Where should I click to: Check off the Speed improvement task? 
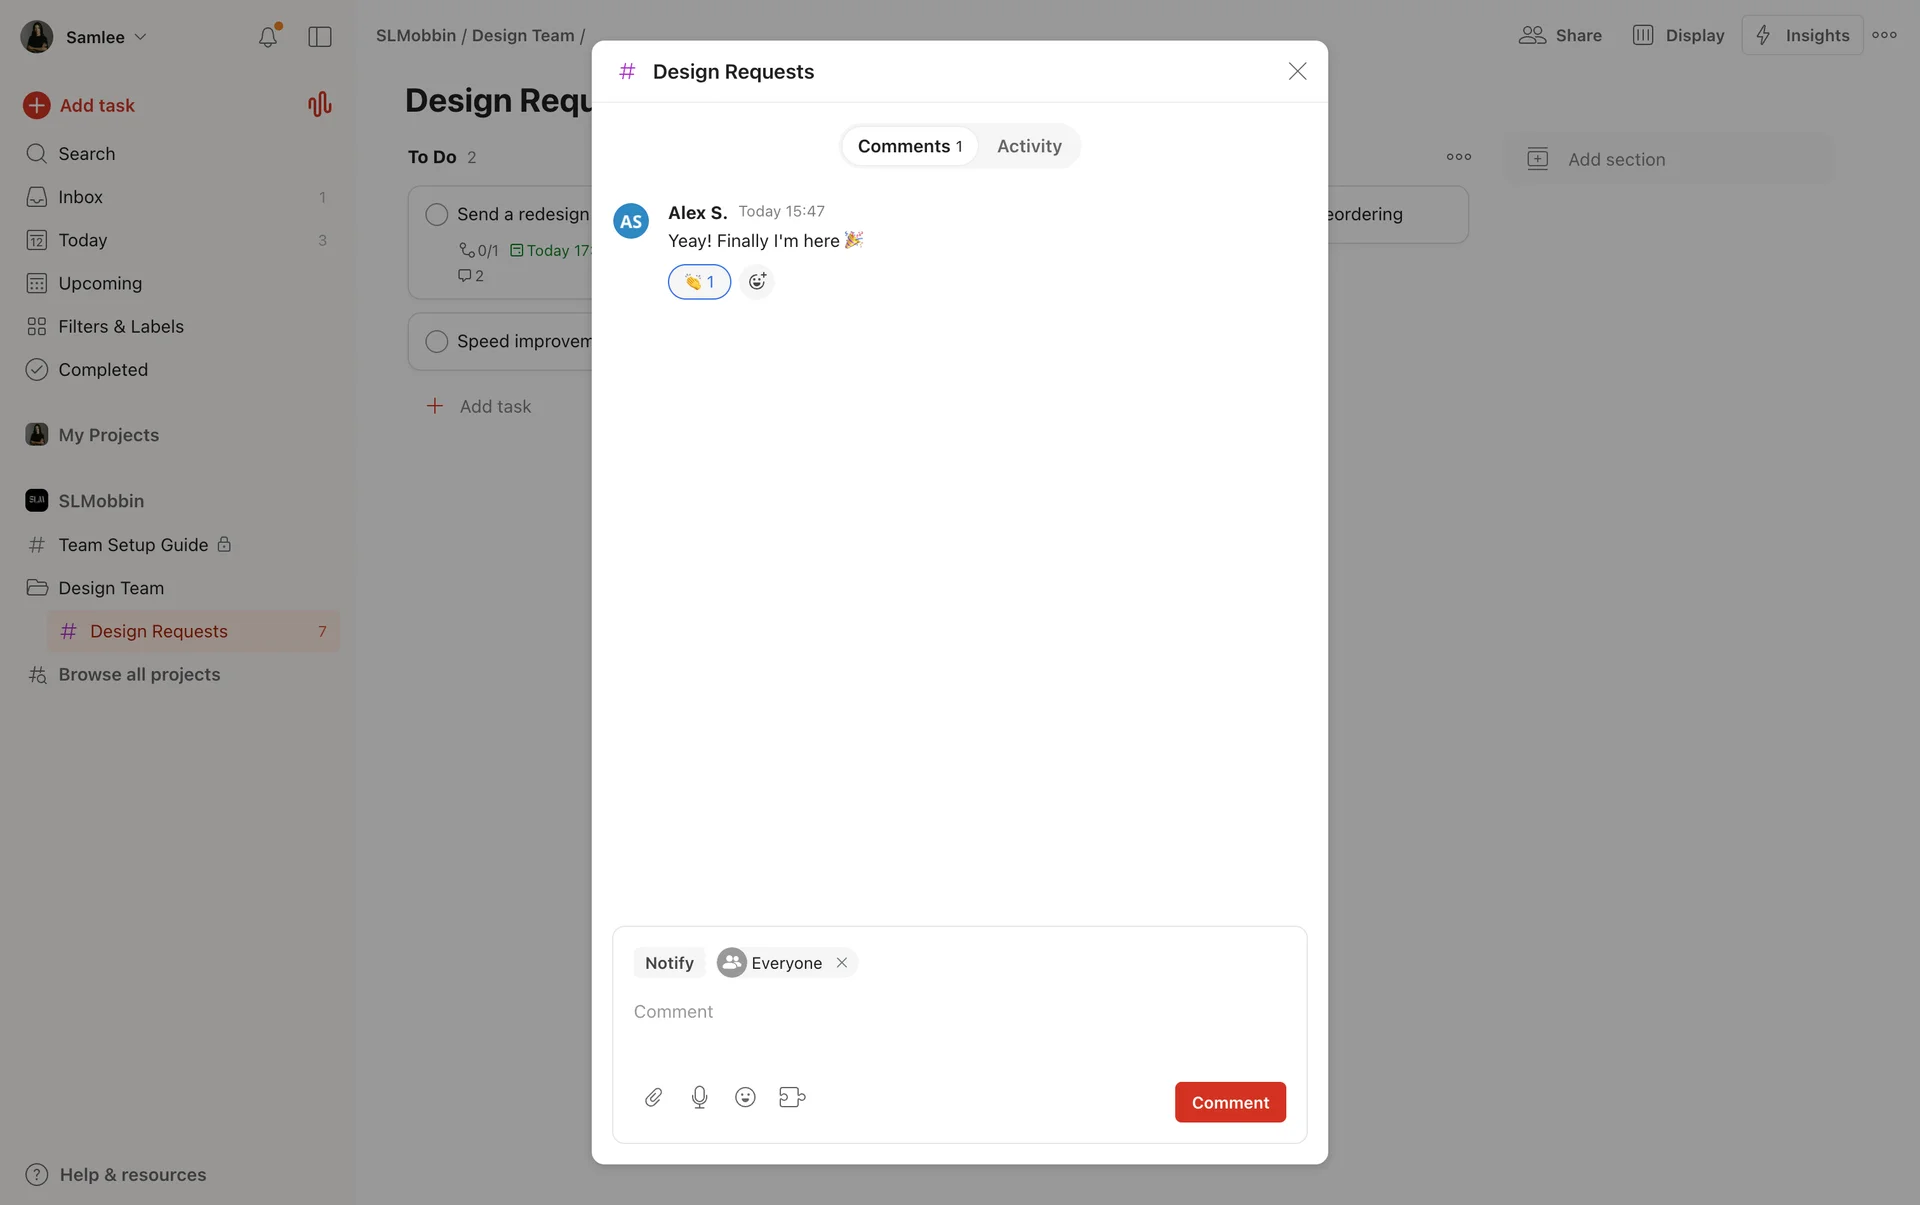pyautogui.click(x=437, y=341)
